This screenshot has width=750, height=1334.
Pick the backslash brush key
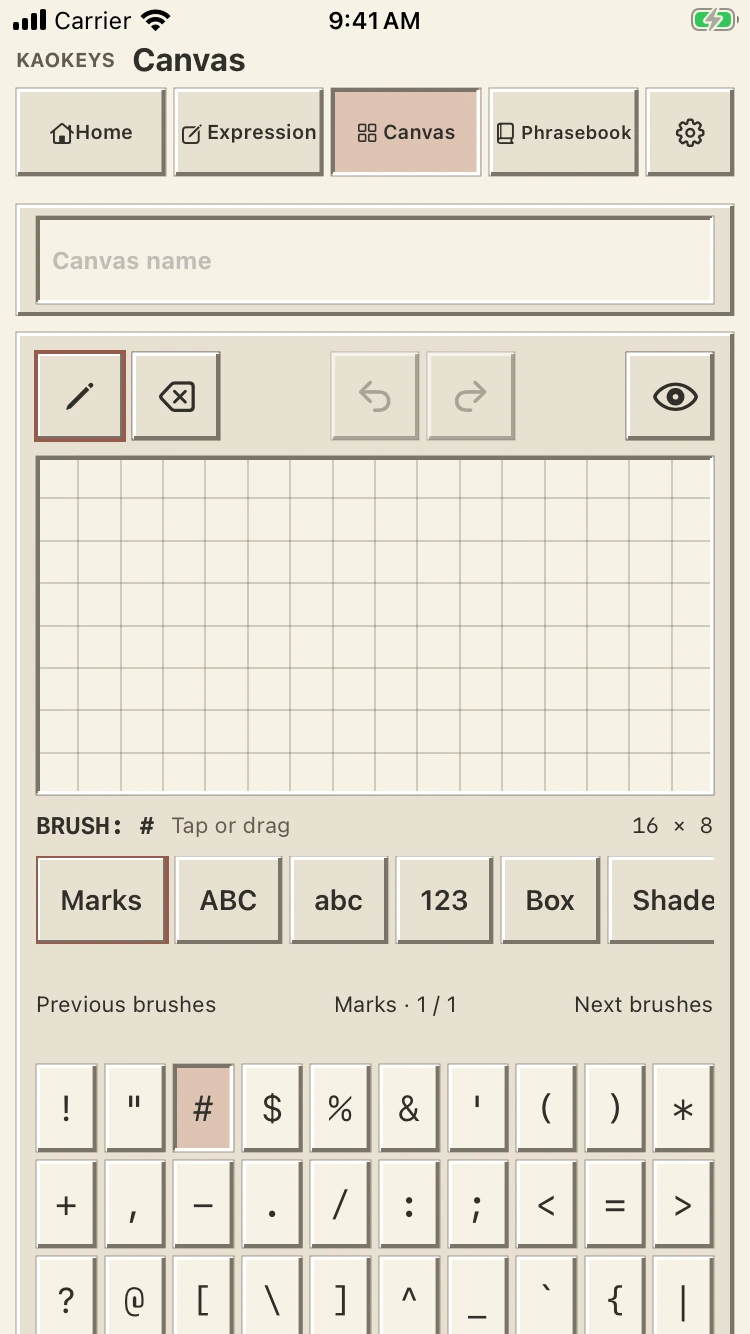coord(272,1296)
